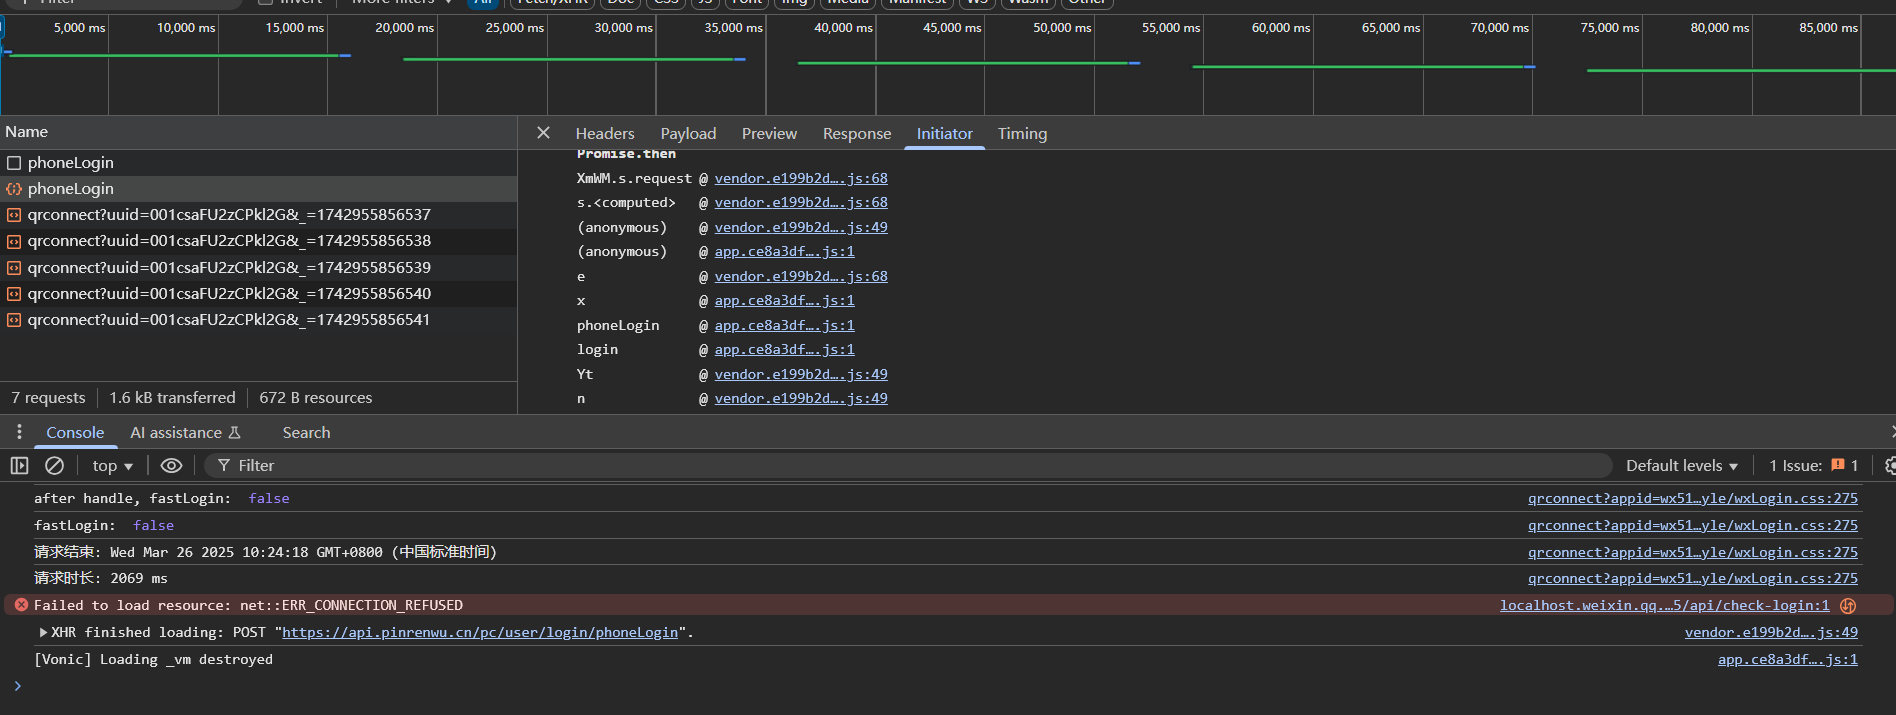
Task: Select the first phoneLogin preflight request
Action: pos(70,163)
